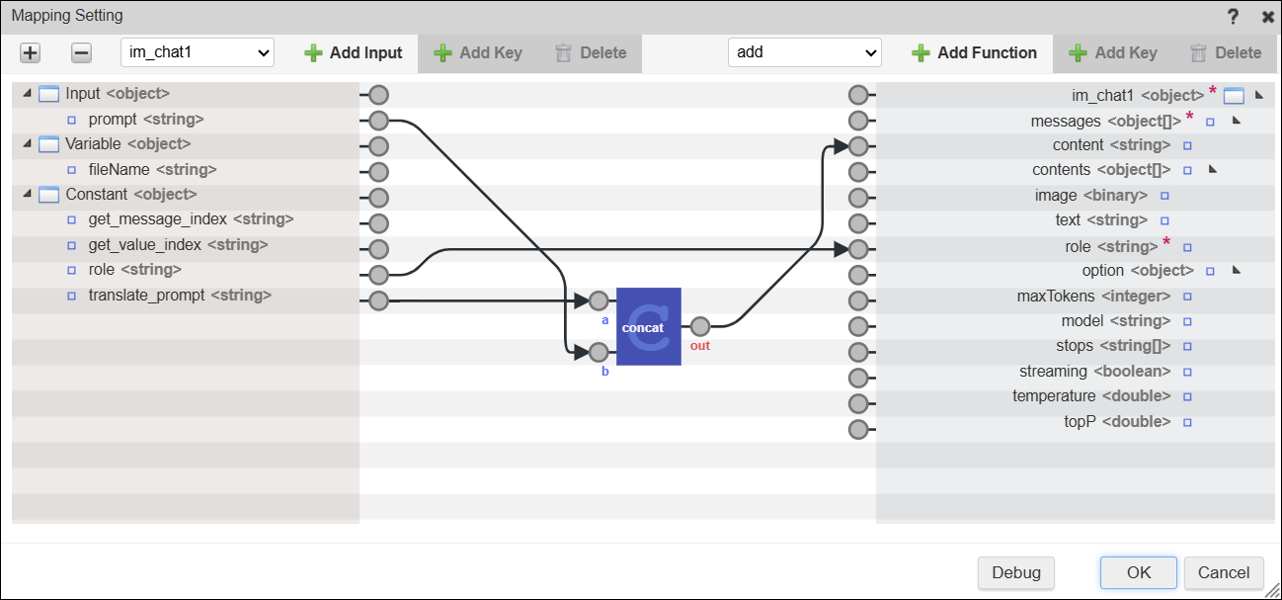The width and height of the screenshot is (1282, 600).
Task: Click the Input object folder icon
Action: [49, 95]
